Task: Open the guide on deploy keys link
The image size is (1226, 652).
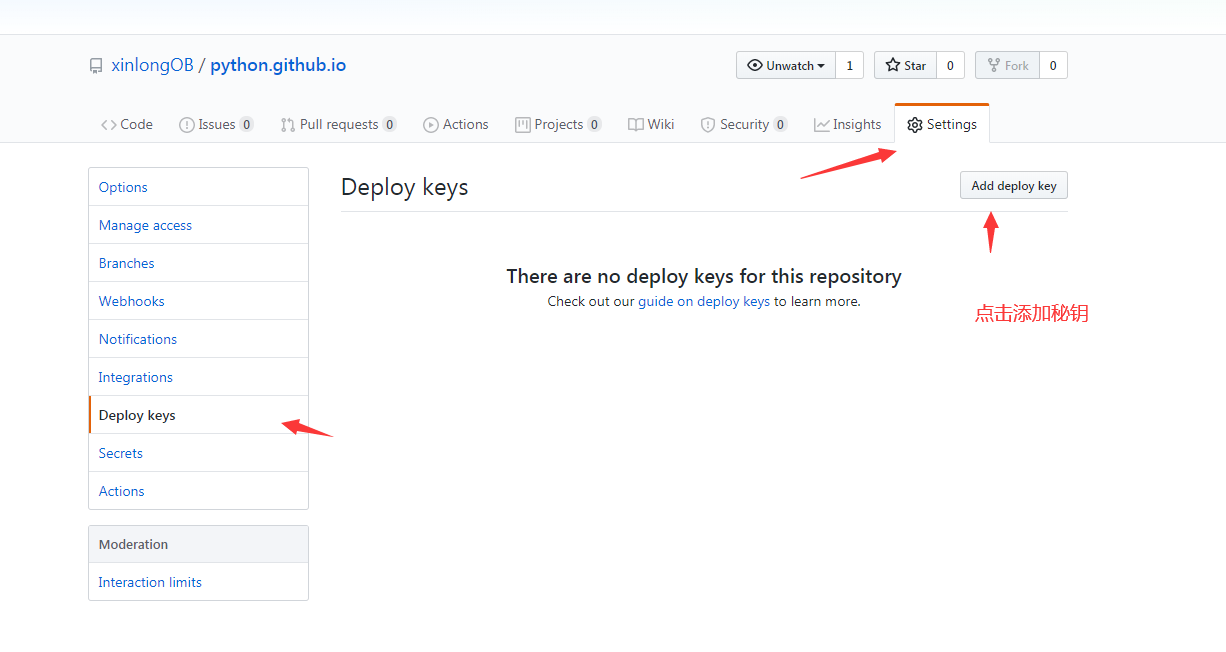Action: coord(704,301)
